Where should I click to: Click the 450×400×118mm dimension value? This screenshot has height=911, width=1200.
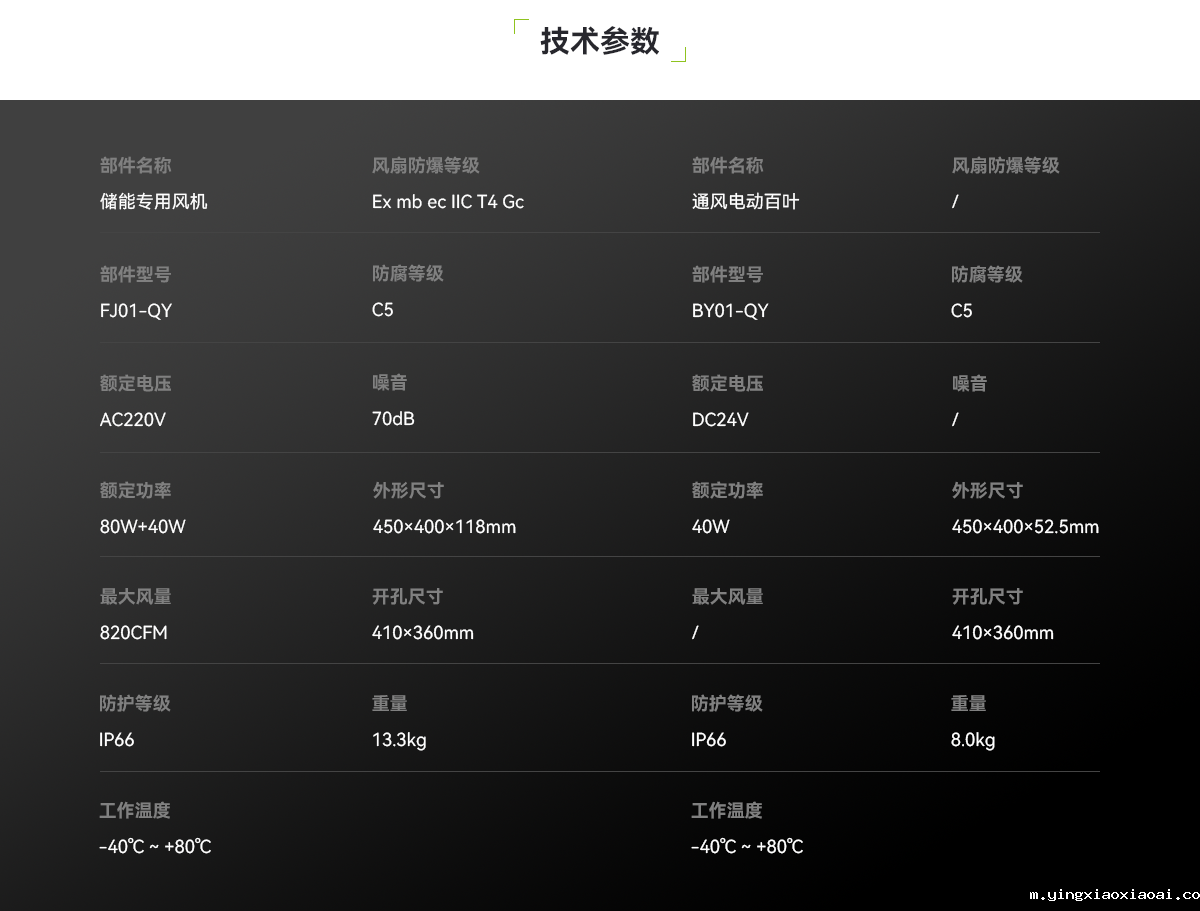click(444, 526)
